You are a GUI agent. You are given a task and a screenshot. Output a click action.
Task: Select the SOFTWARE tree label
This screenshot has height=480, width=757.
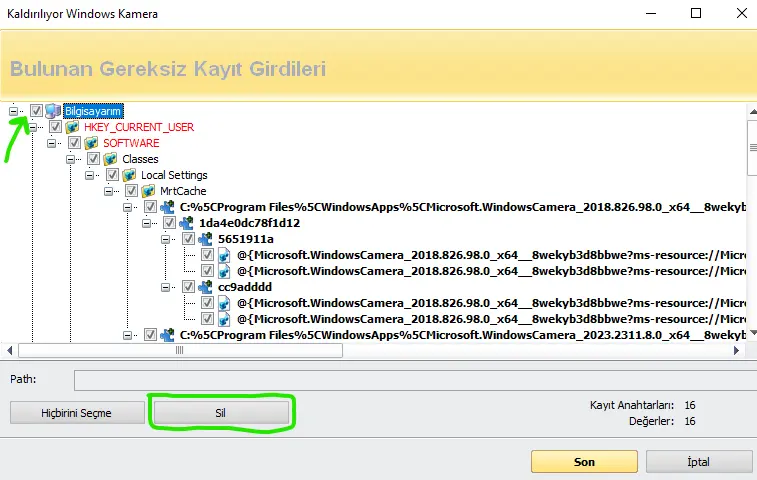(x=131, y=143)
